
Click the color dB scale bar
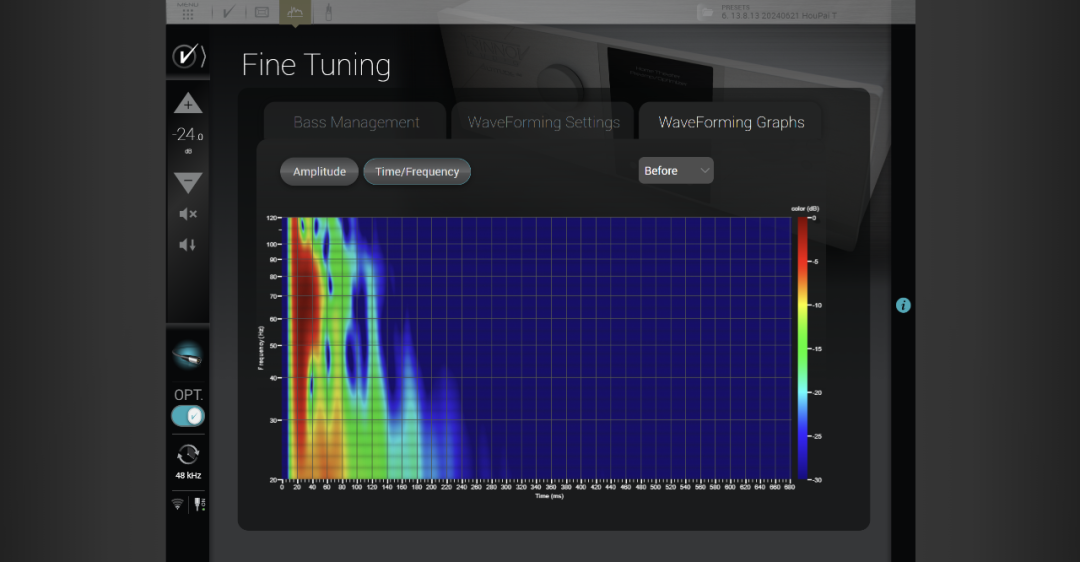coord(802,348)
